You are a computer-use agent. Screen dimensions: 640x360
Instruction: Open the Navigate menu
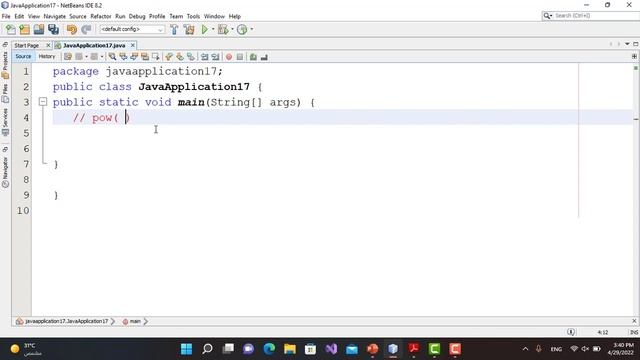(x=55, y=16)
